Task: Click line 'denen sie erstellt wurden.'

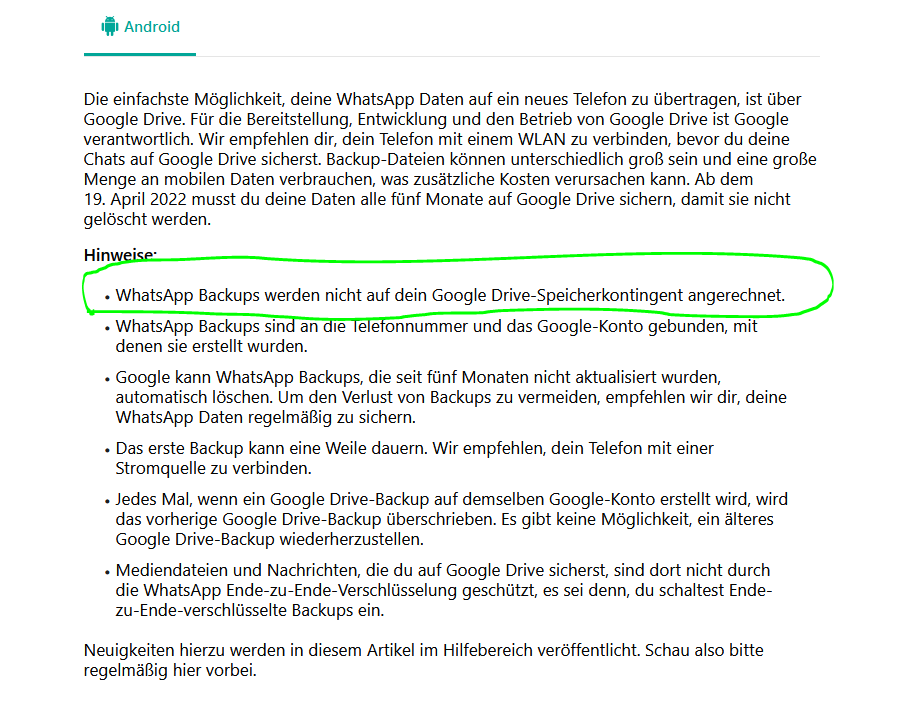Action: [212, 346]
